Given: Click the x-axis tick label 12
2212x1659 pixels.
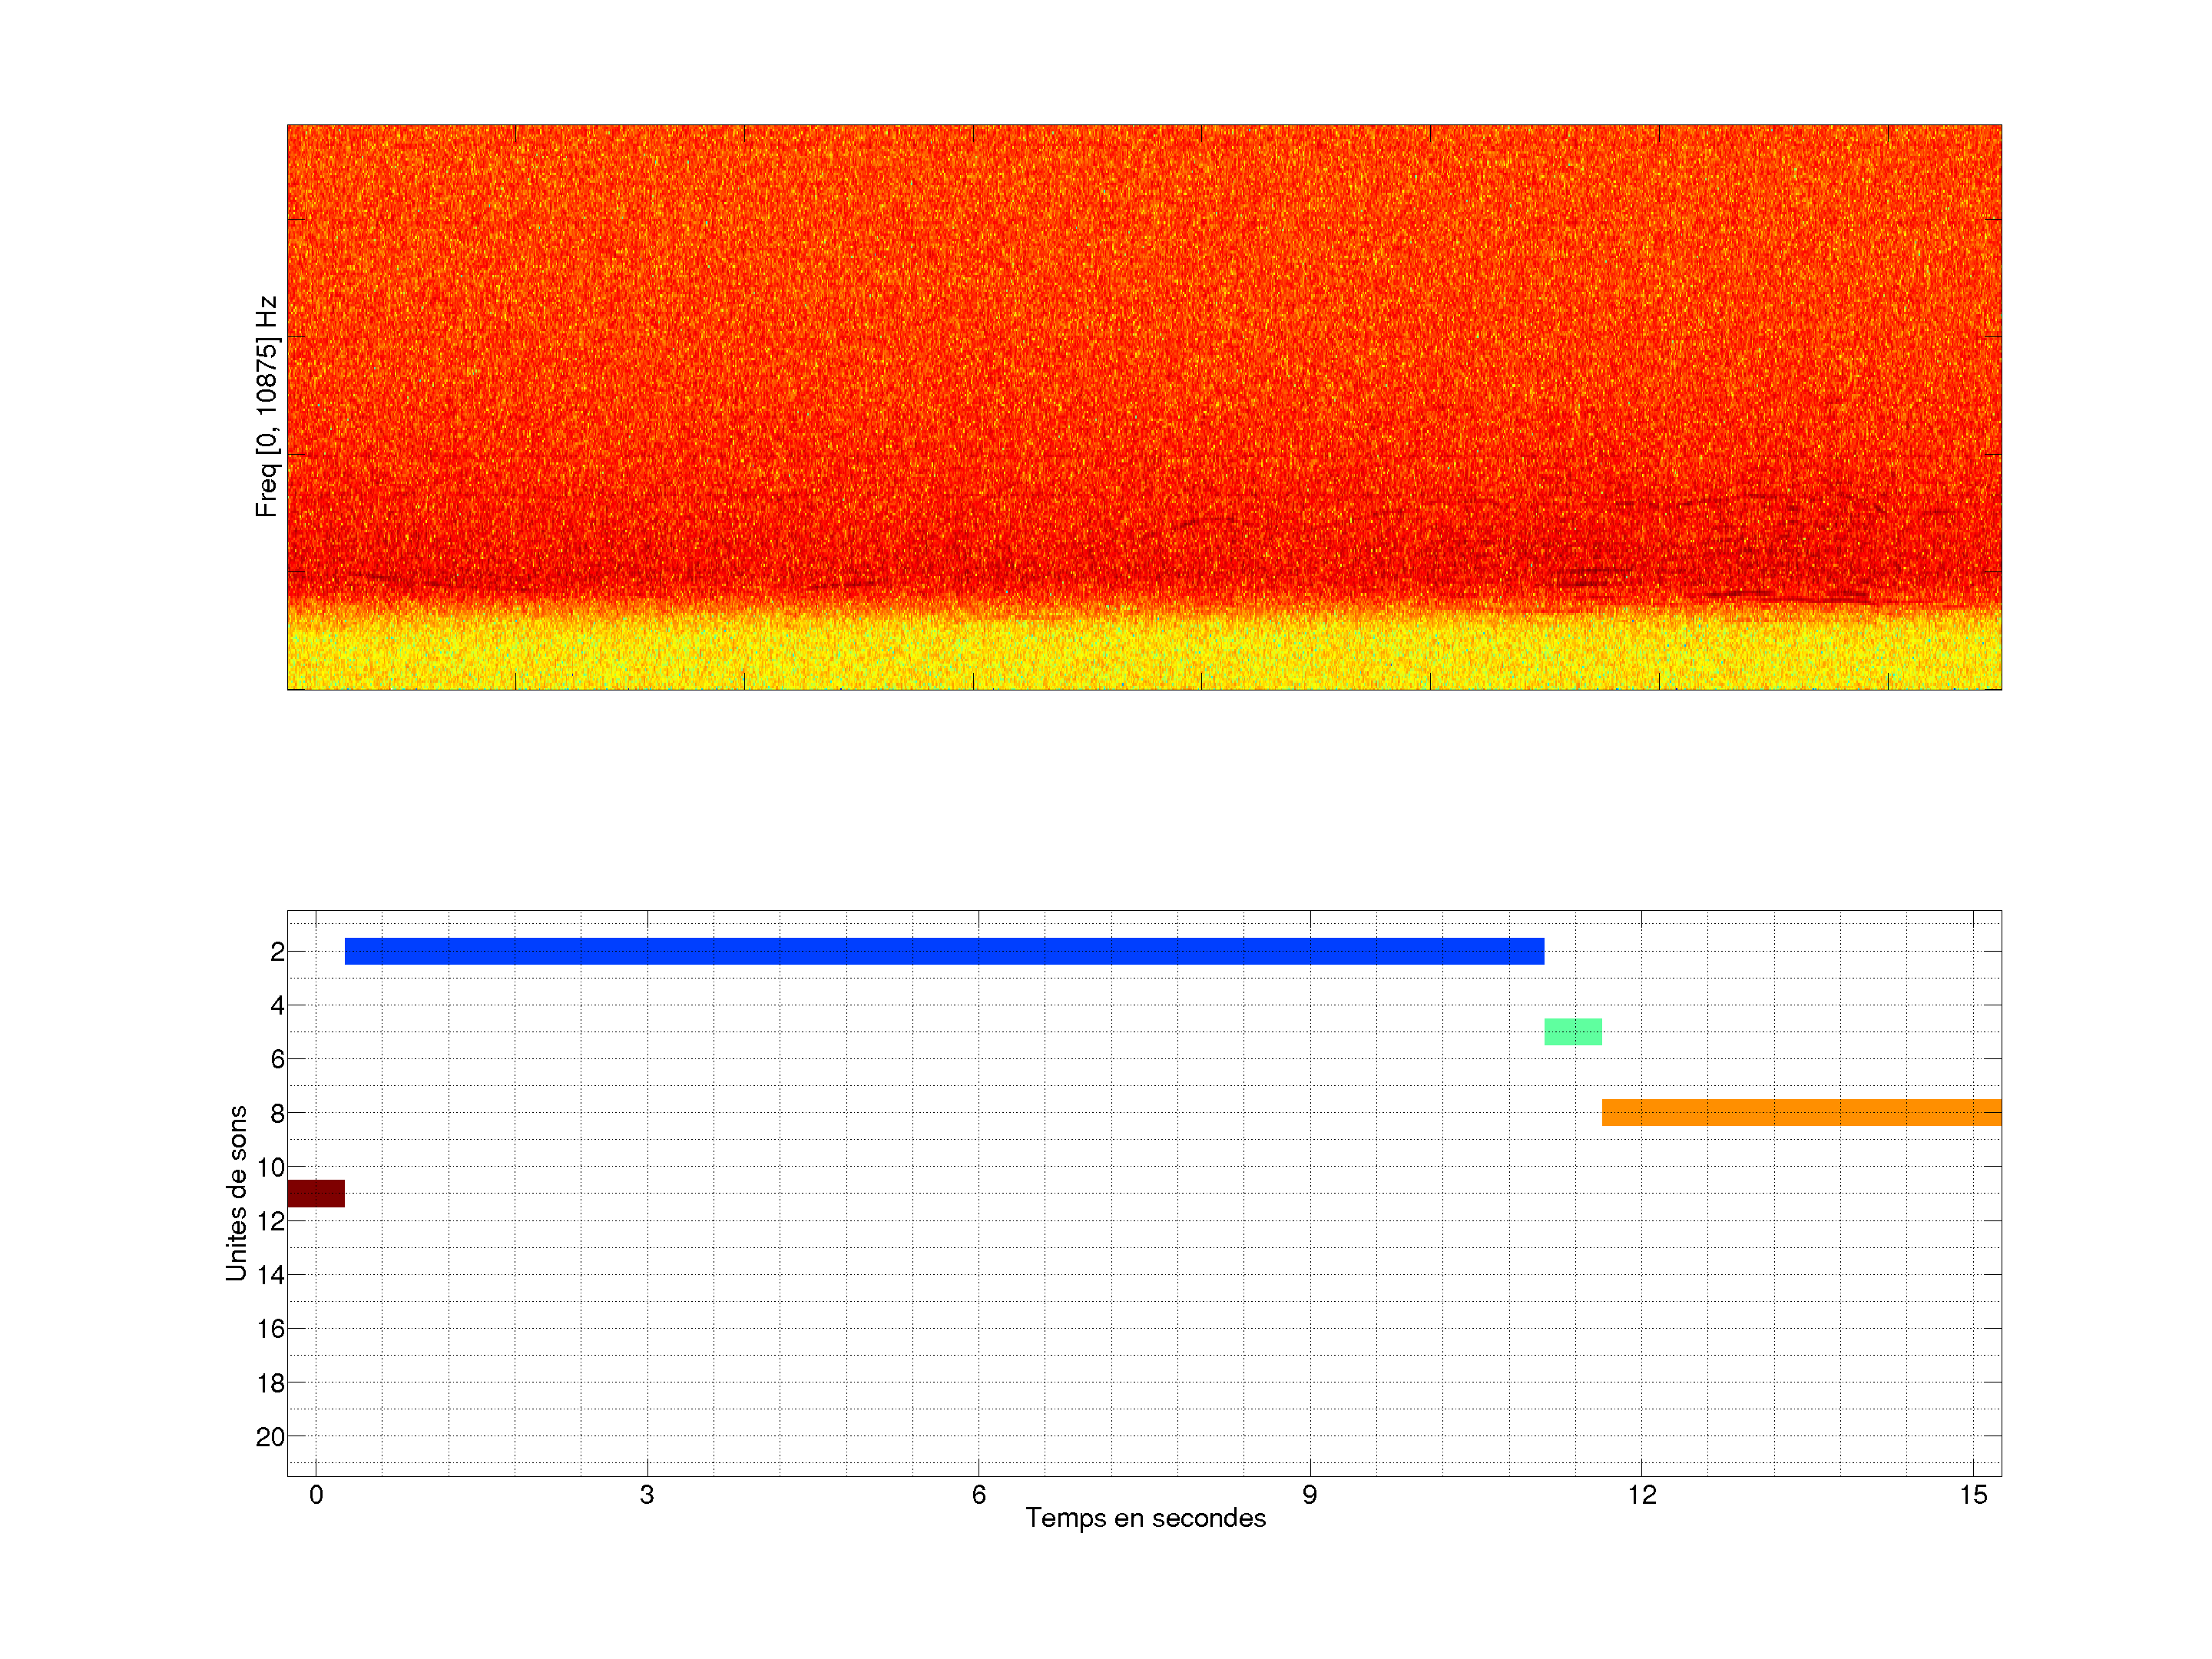Looking at the screenshot, I should [1641, 1495].
